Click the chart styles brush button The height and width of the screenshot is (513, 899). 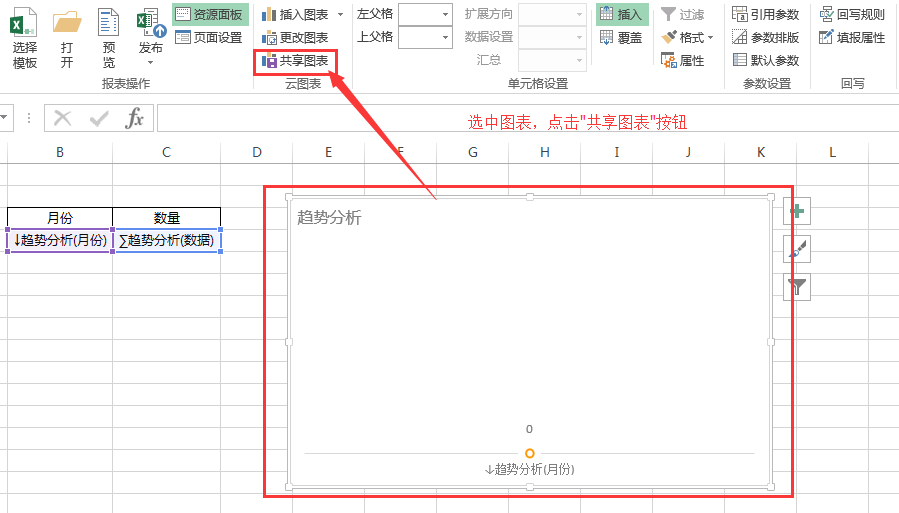797,249
